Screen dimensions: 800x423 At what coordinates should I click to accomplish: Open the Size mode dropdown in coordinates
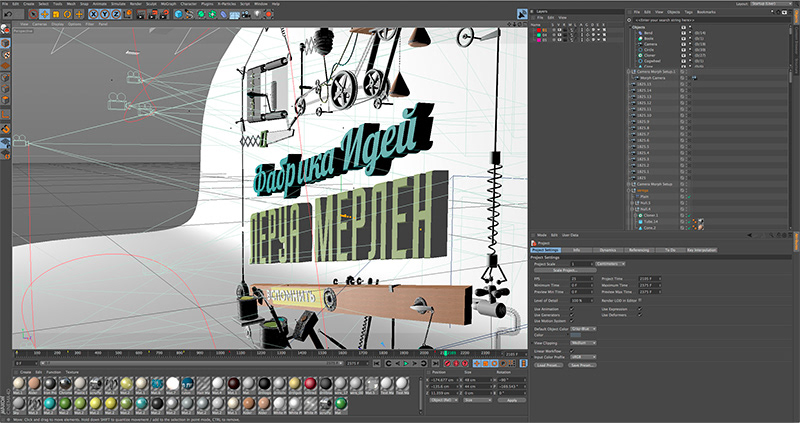[477, 400]
